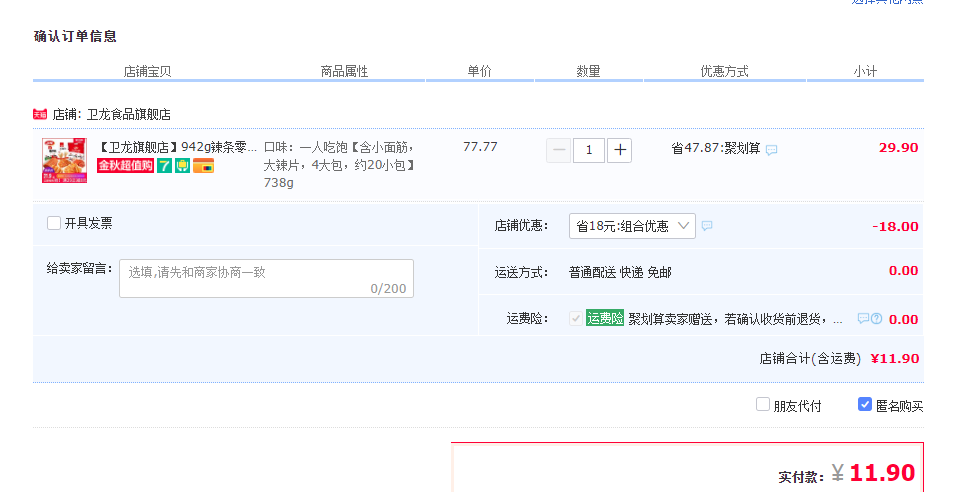This screenshot has height=492, width=956.
Task: Click the unit price 77.77
Action: pyautogui.click(x=480, y=147)
